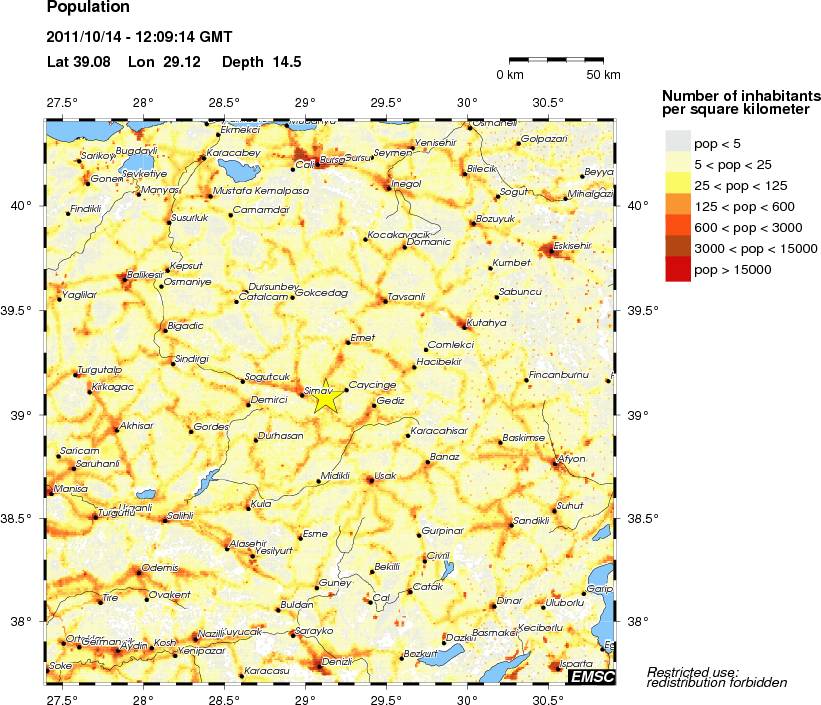Click the '25 < pop < 125' yellow swatch
821x705 pixels.
pyautogui.click(x=678, y=185)
